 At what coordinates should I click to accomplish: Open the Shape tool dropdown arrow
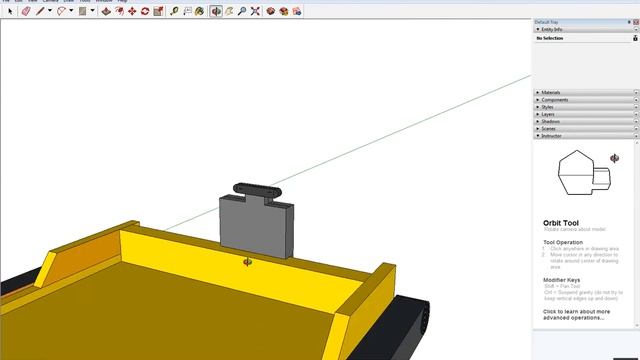(x=92, y=11)
